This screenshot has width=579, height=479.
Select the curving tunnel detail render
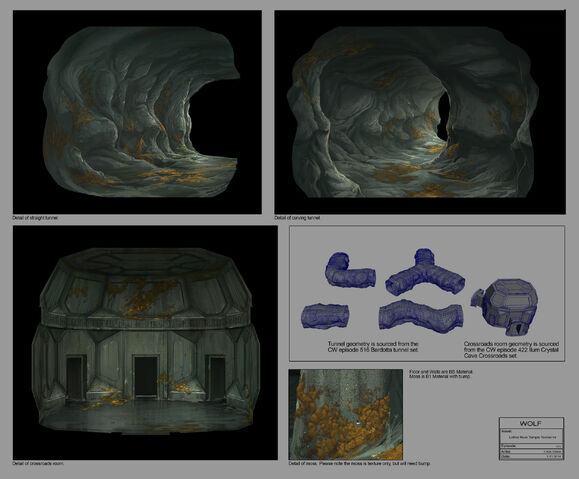click(x=420, y=112)
